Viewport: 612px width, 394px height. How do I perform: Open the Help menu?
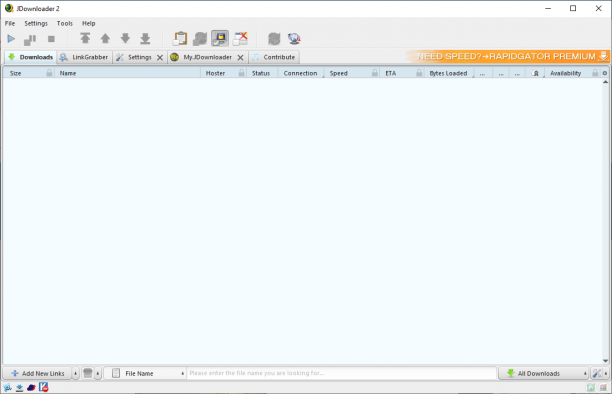(89, 23)
